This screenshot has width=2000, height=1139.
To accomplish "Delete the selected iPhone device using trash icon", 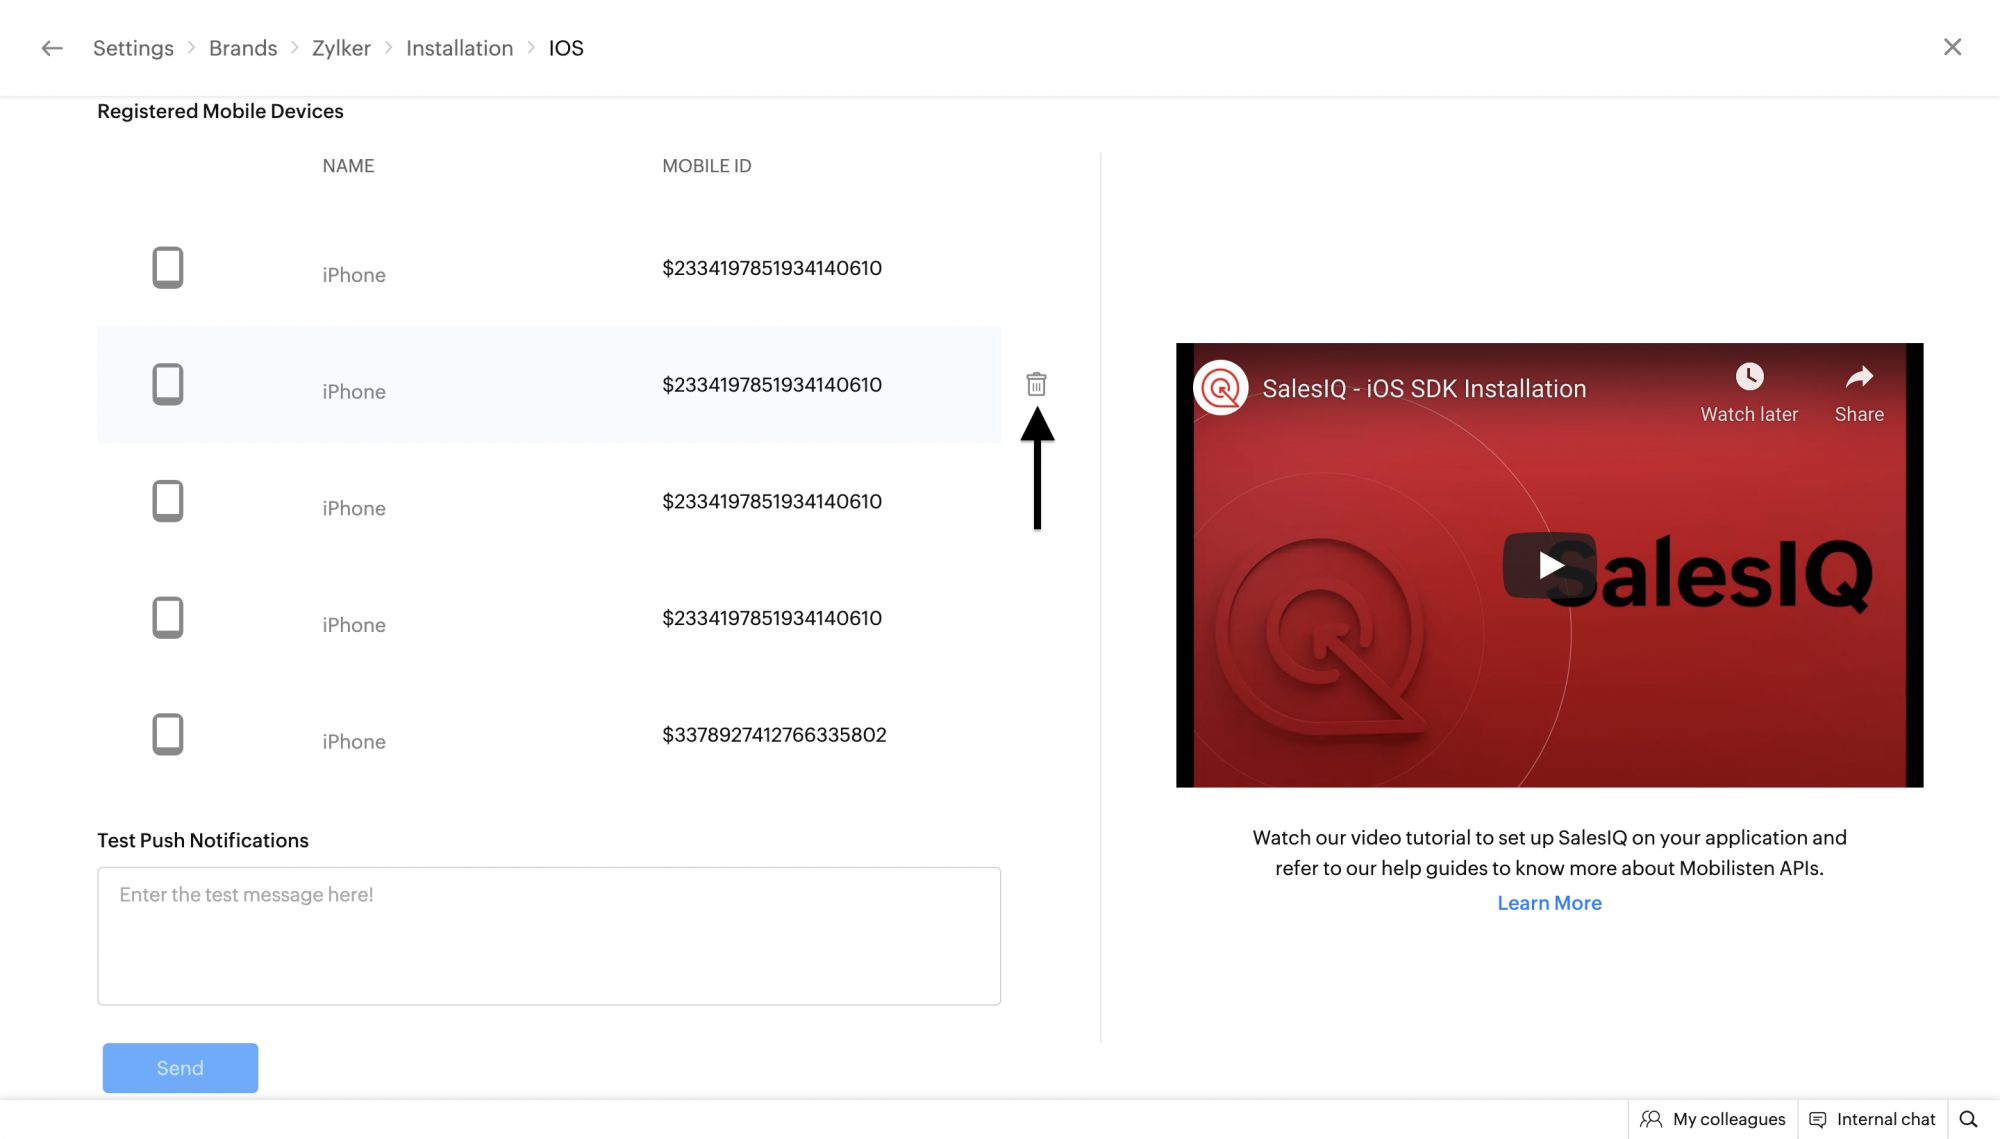I will [x=1036, y=384].
